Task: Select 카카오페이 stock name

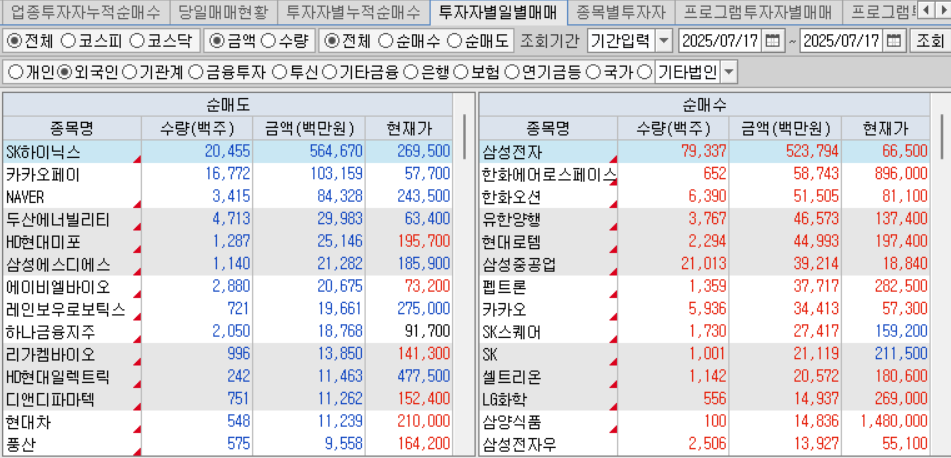Action: tap(42, 175)
